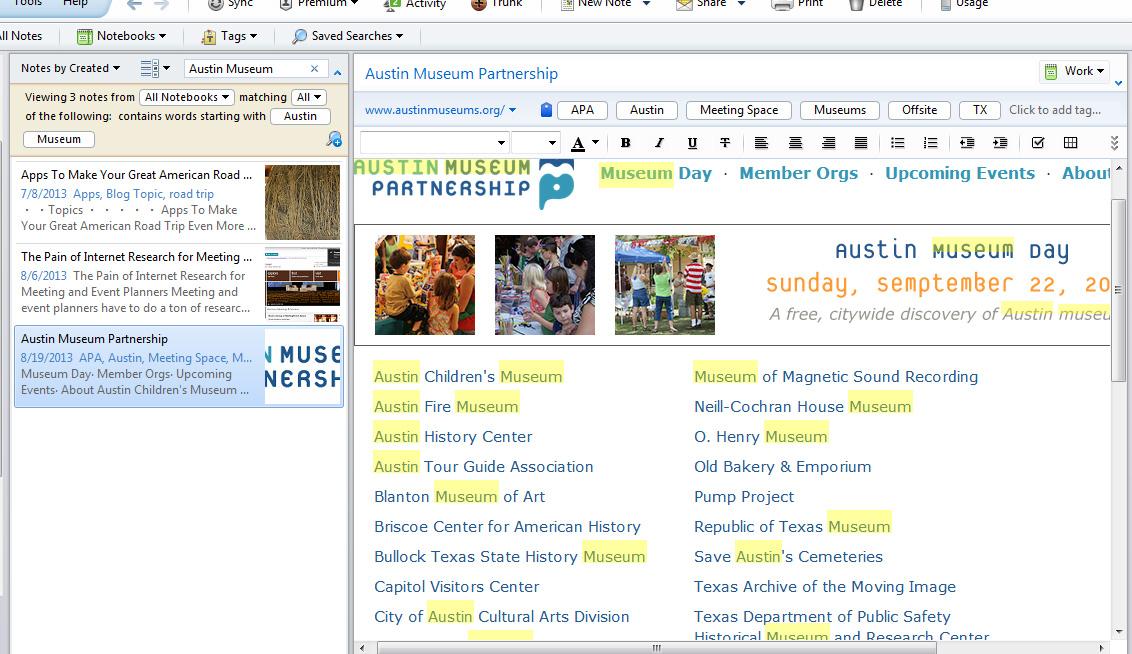Align text left
The width and height of the screenshot is (1132, 654).
click(761, 143)
